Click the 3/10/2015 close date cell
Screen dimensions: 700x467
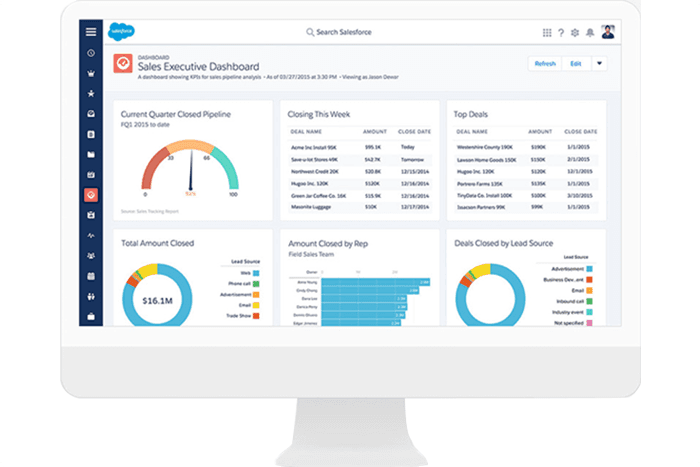579,196
